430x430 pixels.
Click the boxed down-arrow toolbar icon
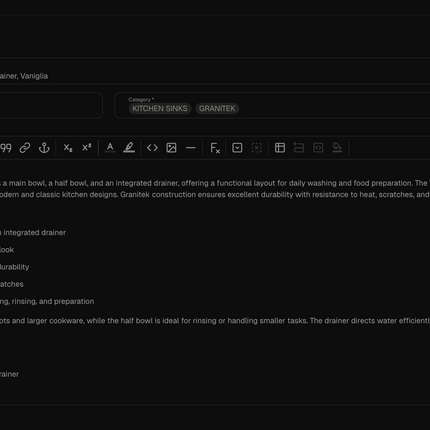[x=237, y=148]
